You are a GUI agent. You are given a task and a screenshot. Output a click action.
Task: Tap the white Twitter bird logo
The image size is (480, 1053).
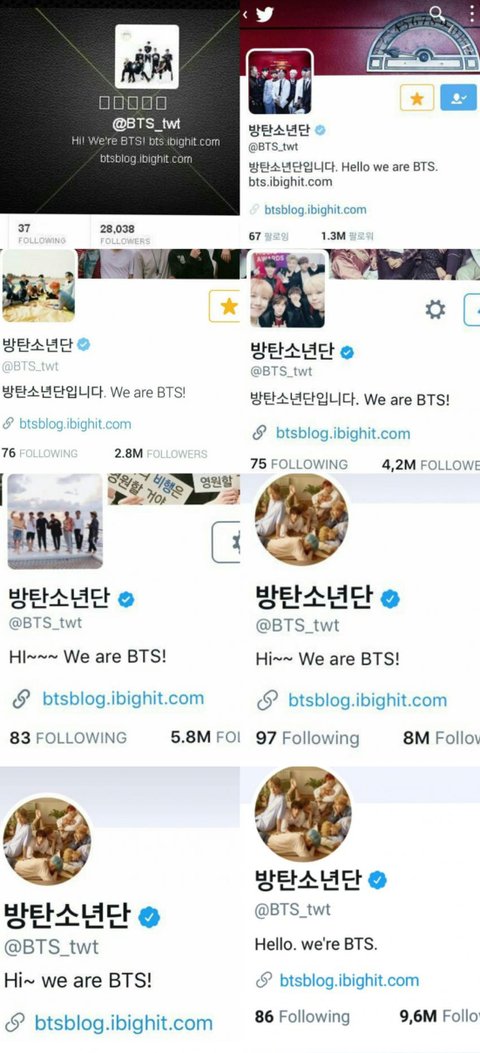click(264, 14)
